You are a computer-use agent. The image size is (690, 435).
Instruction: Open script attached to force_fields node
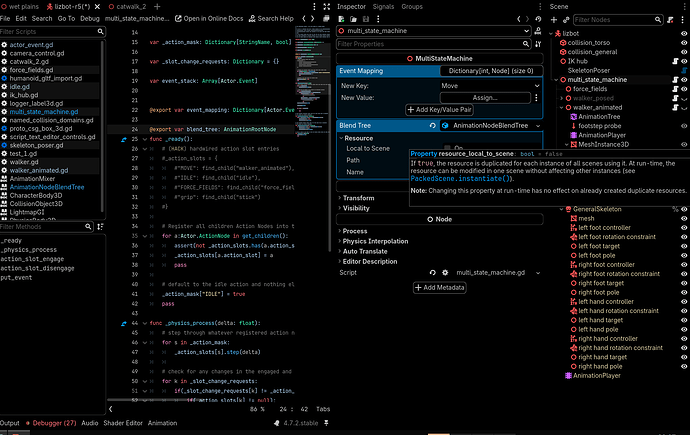point(675,89)
